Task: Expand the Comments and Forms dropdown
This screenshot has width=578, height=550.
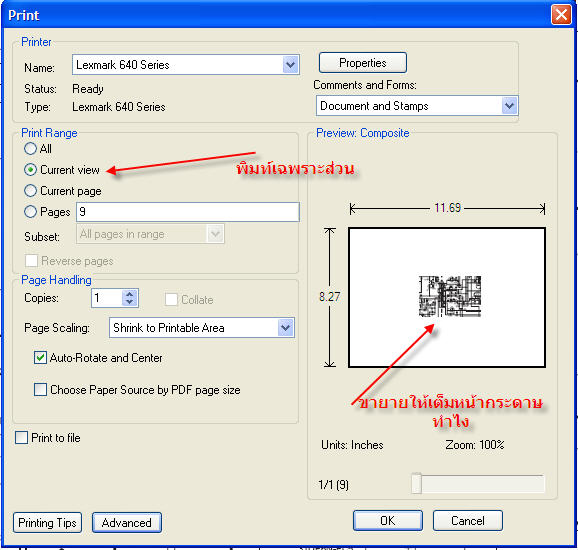Action: pyautogui.click(x=509, y=106)
